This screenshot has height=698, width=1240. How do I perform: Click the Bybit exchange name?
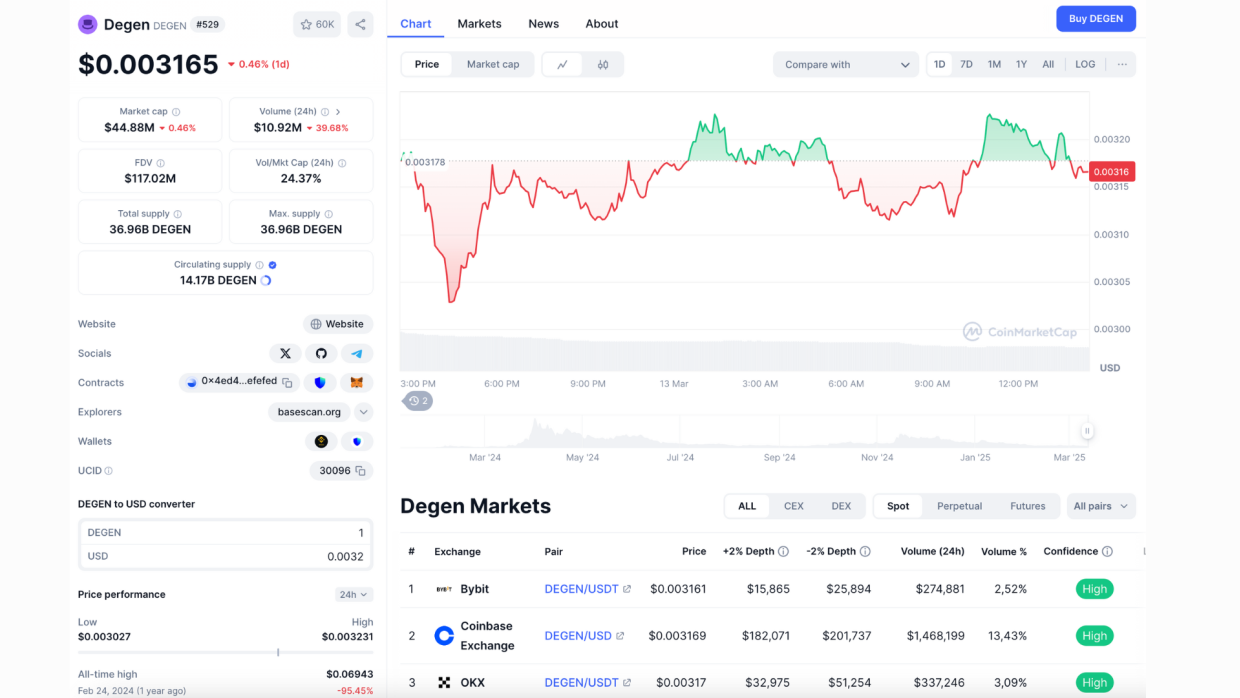[475, 589]
